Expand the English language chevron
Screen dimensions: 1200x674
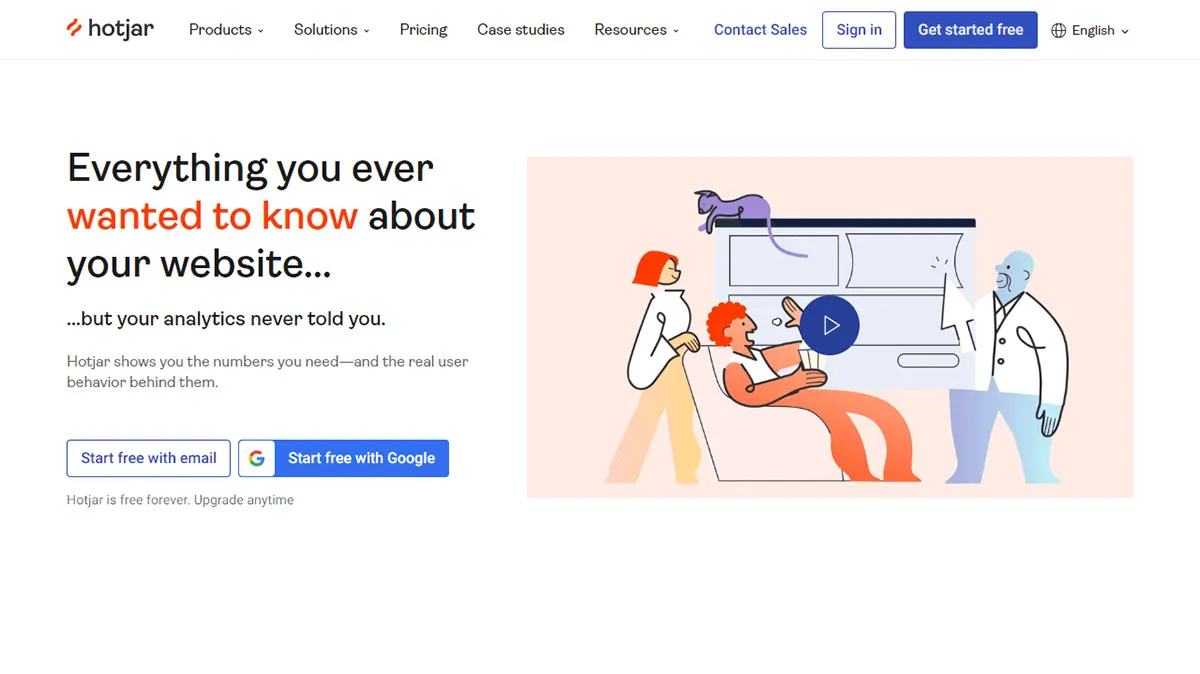click(x=1125, y=32)
